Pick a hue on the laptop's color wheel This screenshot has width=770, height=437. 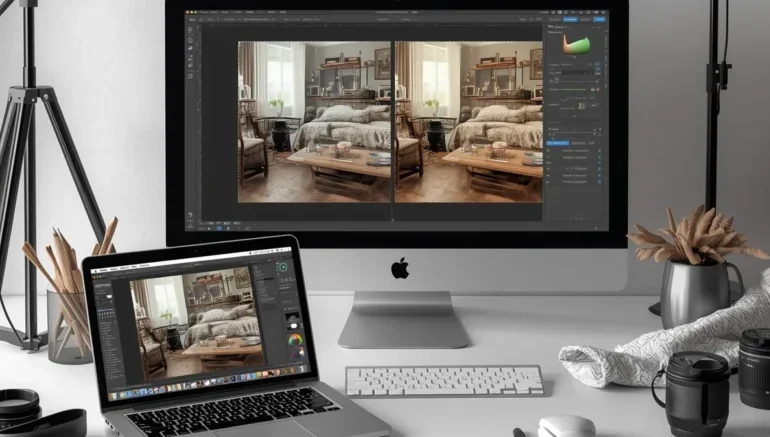click(x=294, y=342)
